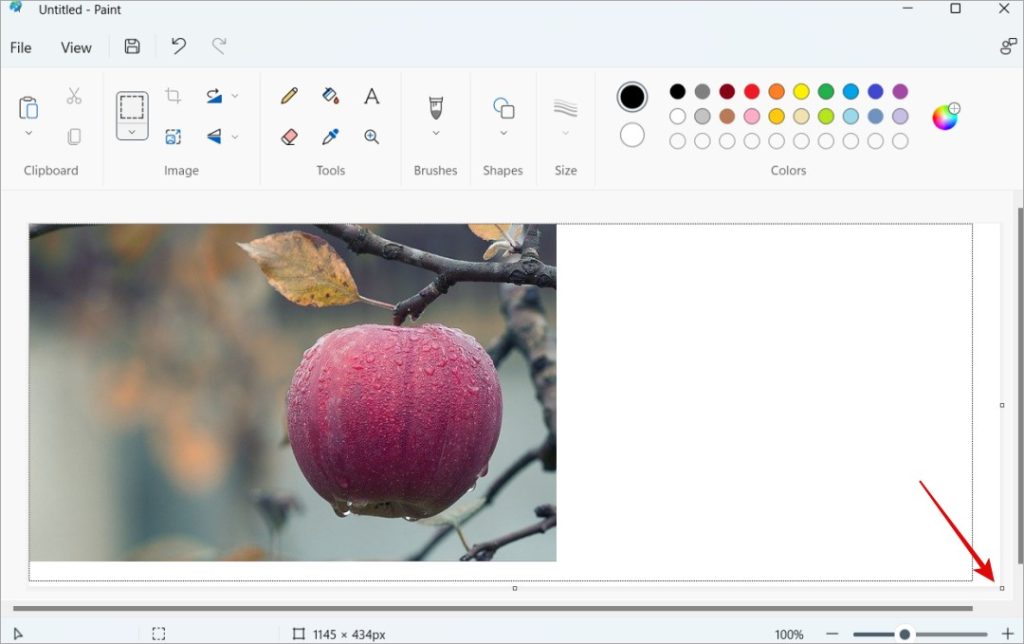Choose the Text tool

pos(371,96)
